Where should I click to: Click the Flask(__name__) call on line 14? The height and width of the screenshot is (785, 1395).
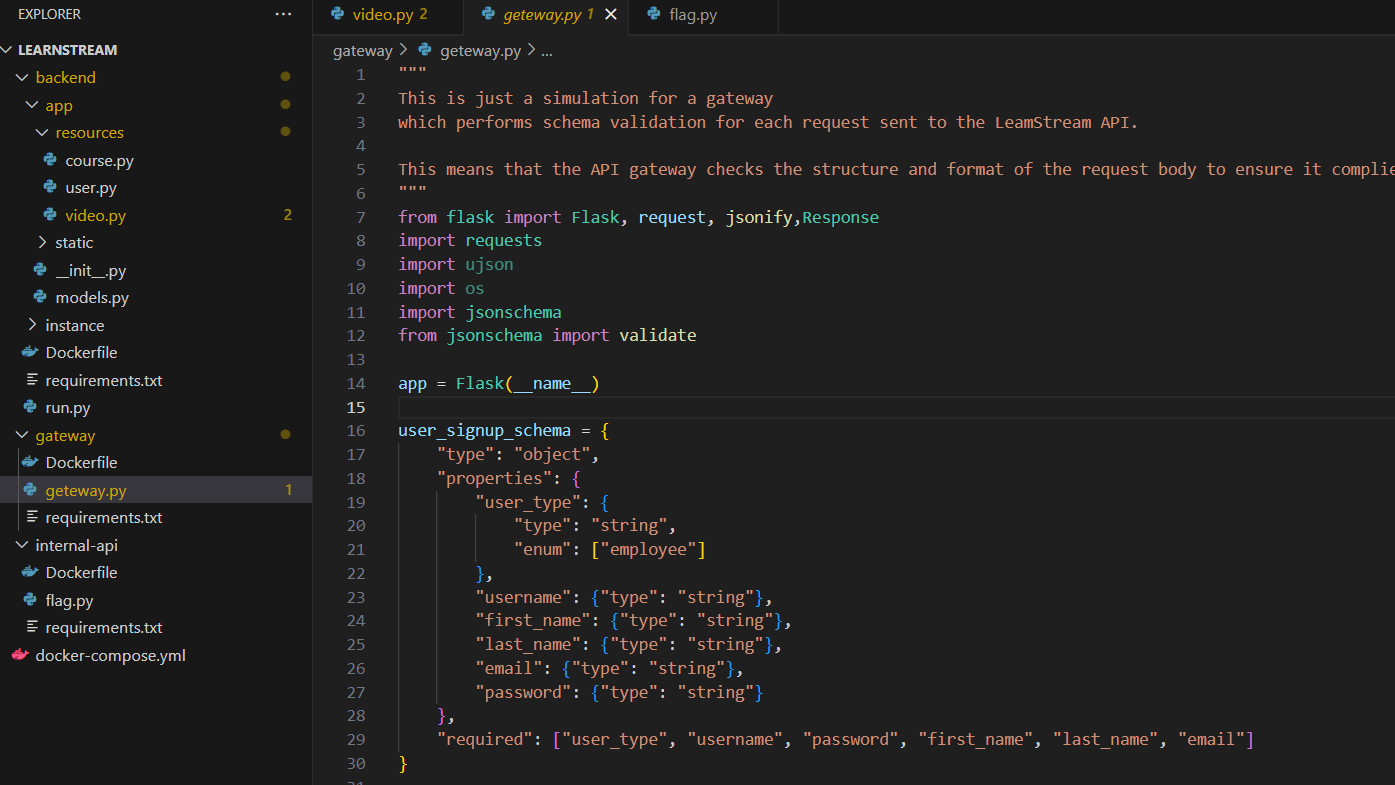click(527, 383)
